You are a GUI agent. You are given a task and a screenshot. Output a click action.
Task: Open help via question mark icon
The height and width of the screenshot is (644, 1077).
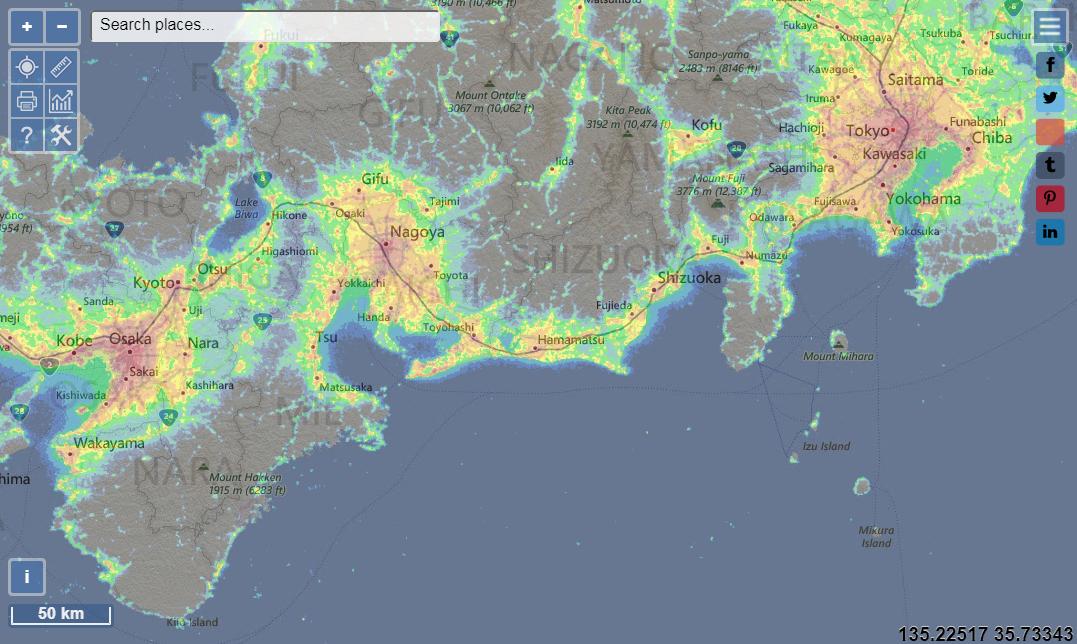tap(27, 135)
